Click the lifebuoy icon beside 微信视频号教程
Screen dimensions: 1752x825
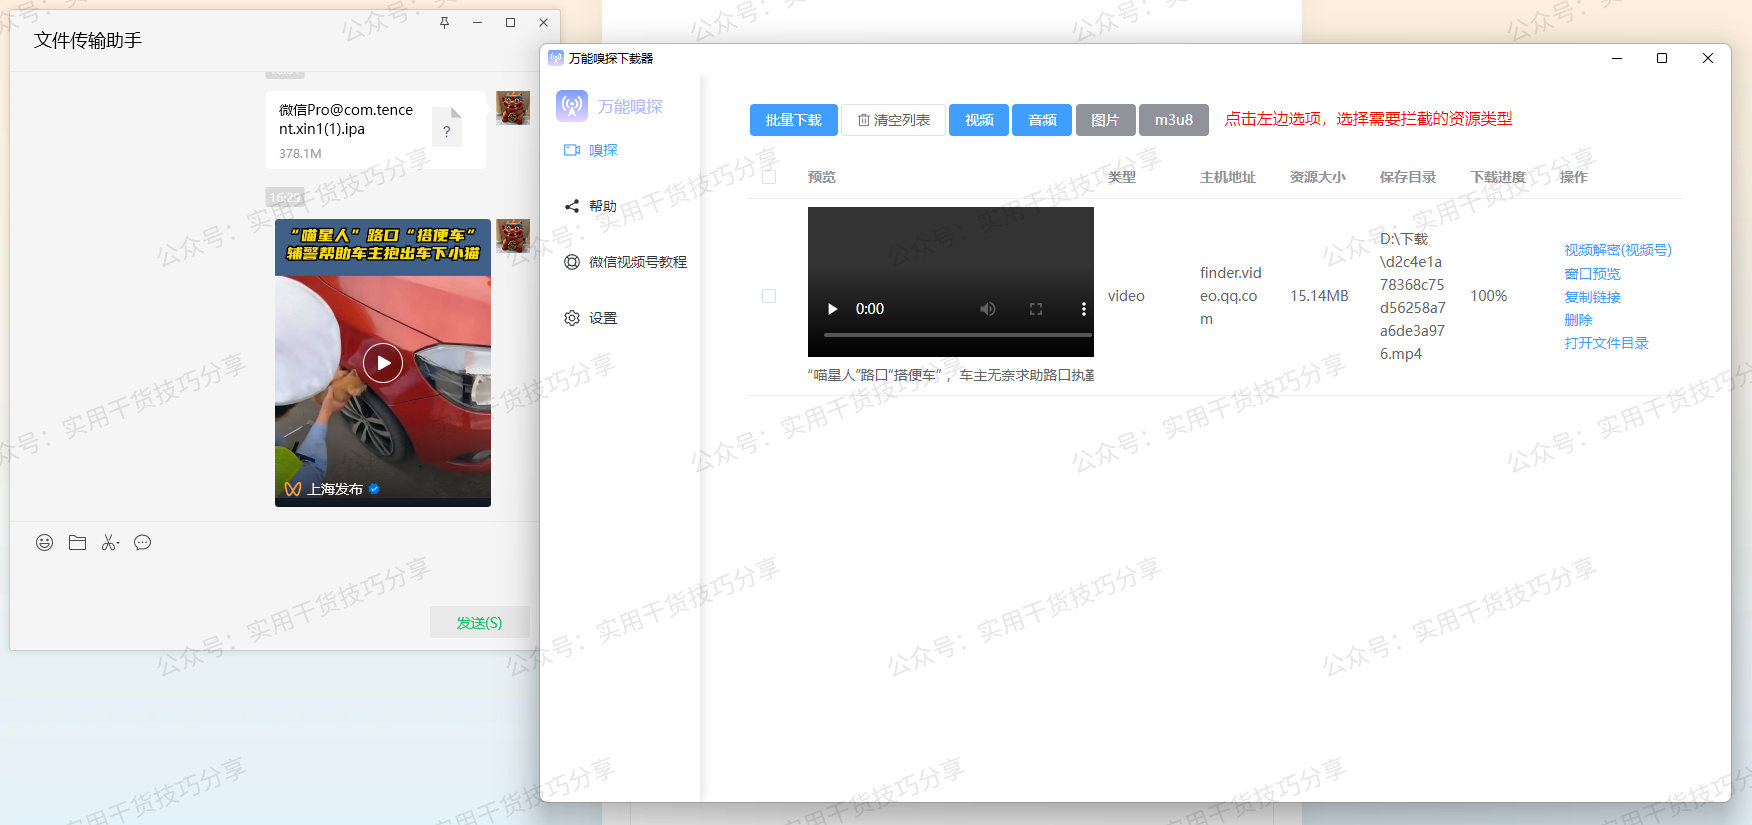[572, 262]
